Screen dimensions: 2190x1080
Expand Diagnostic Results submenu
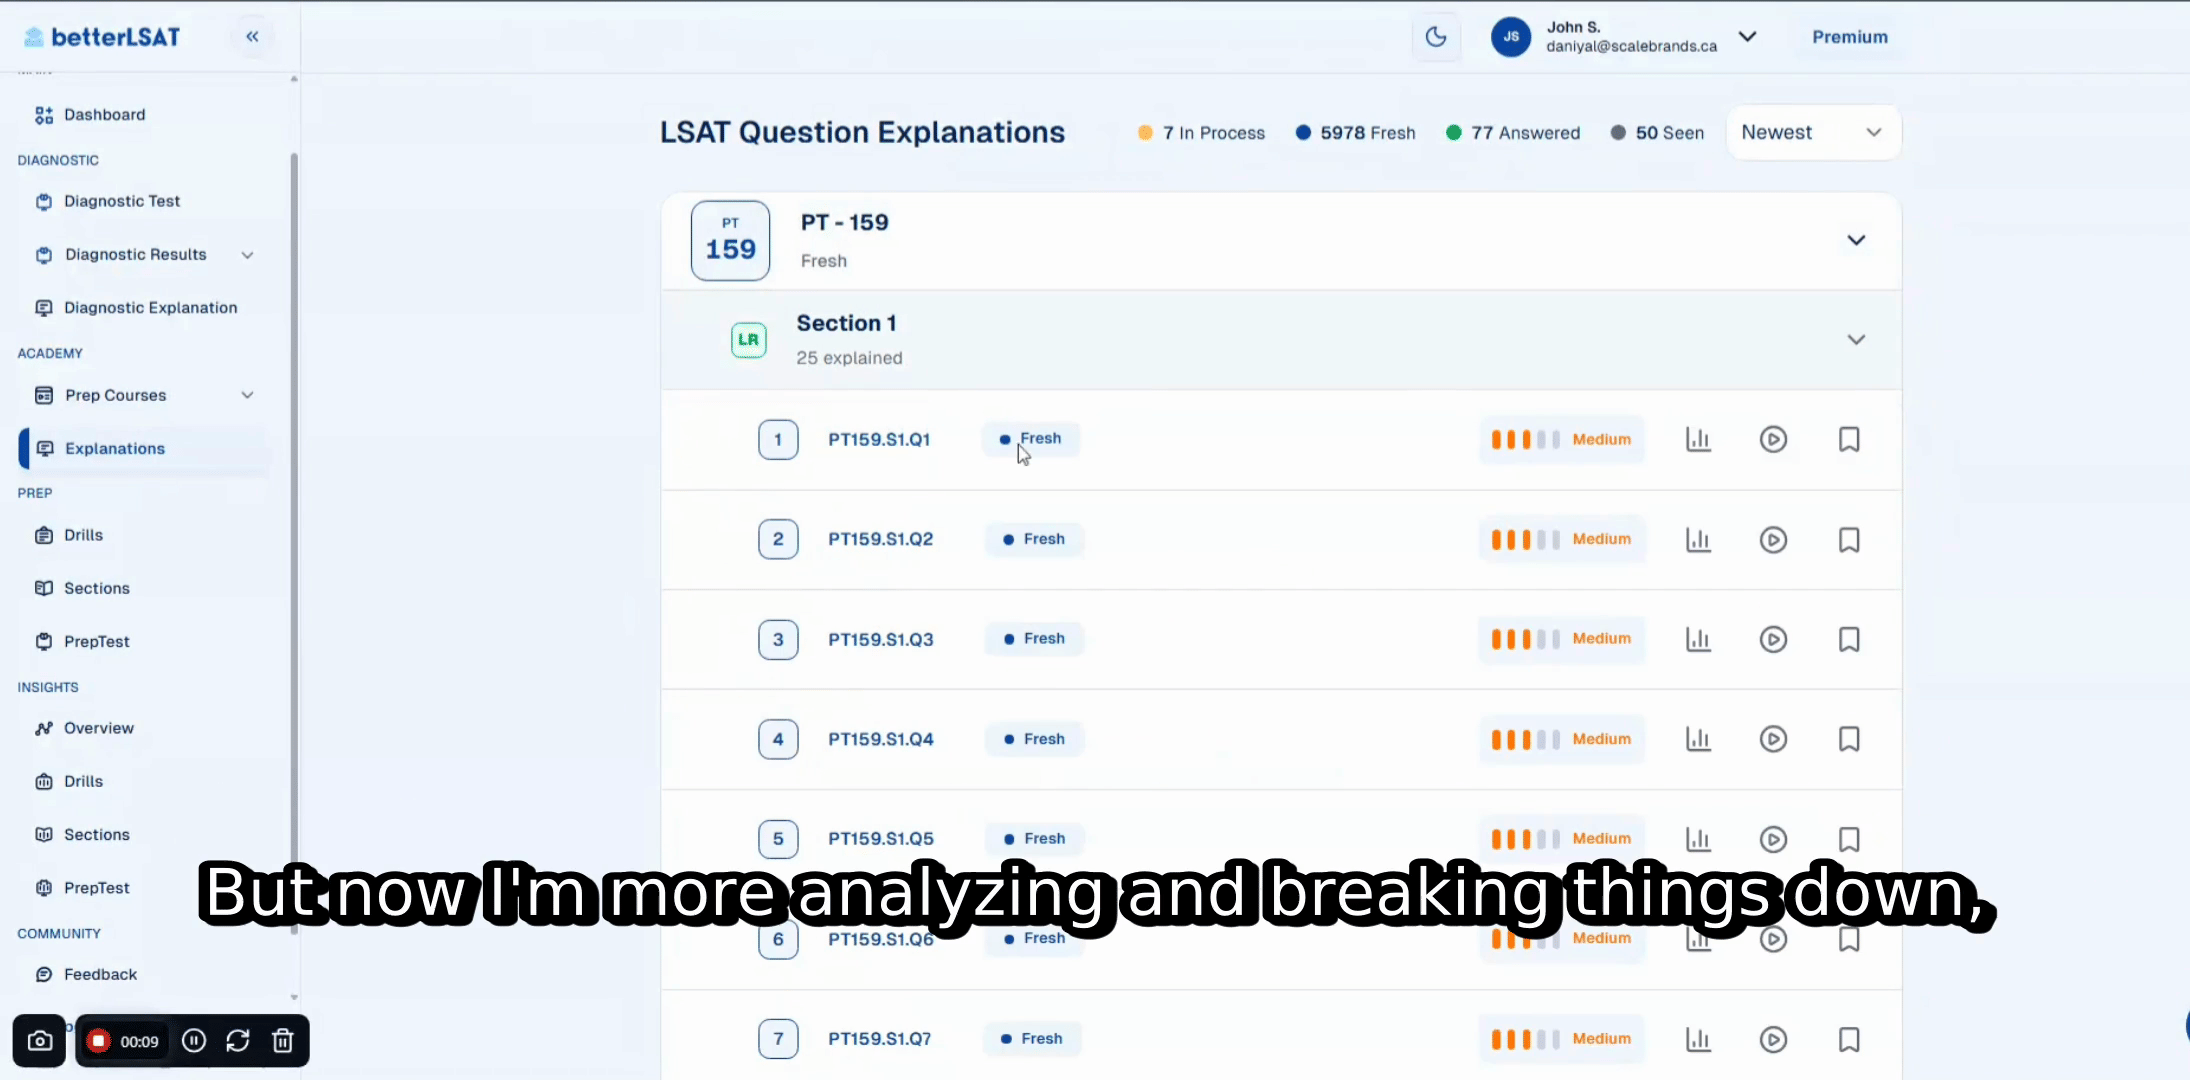tap(247, 255)
